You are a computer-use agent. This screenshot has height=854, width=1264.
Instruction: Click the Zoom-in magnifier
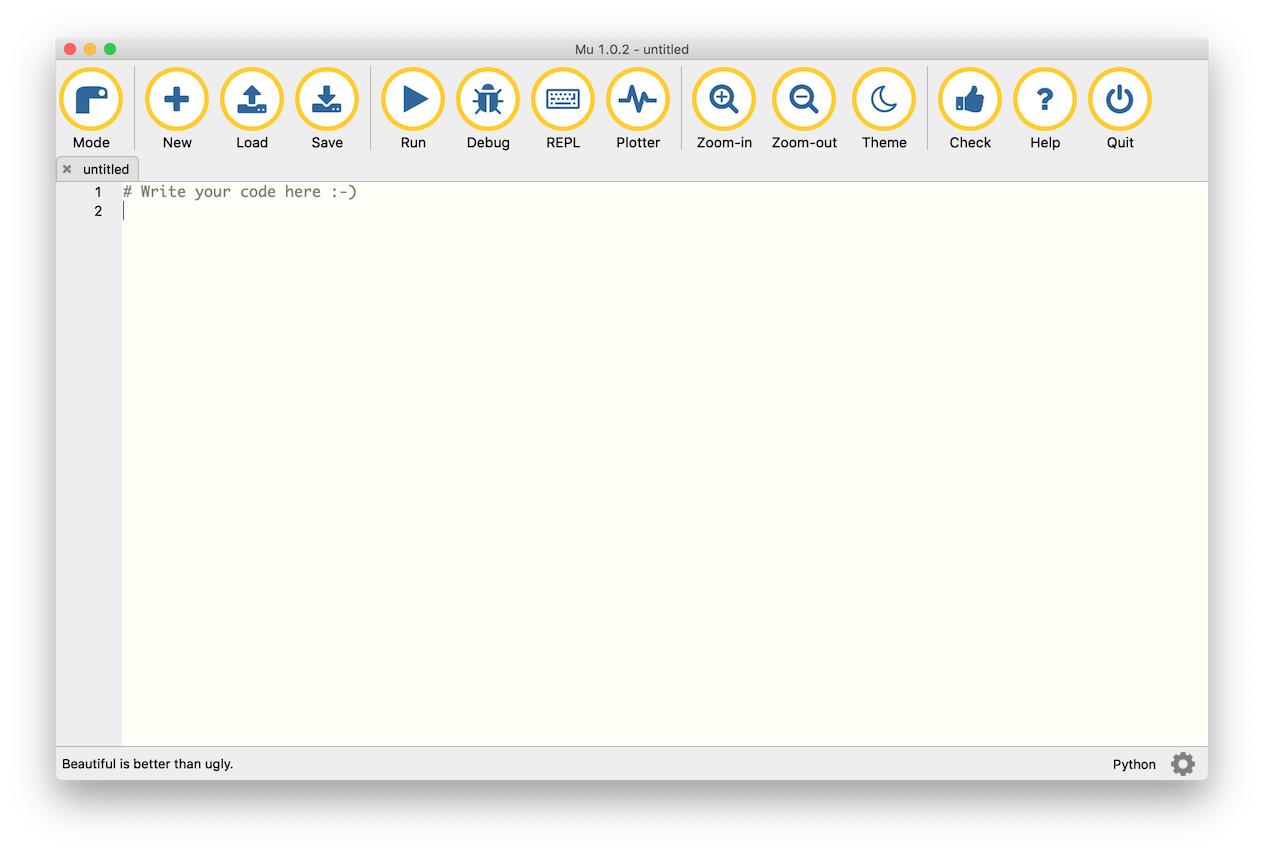pyautogui.click(x=724, y=99)
